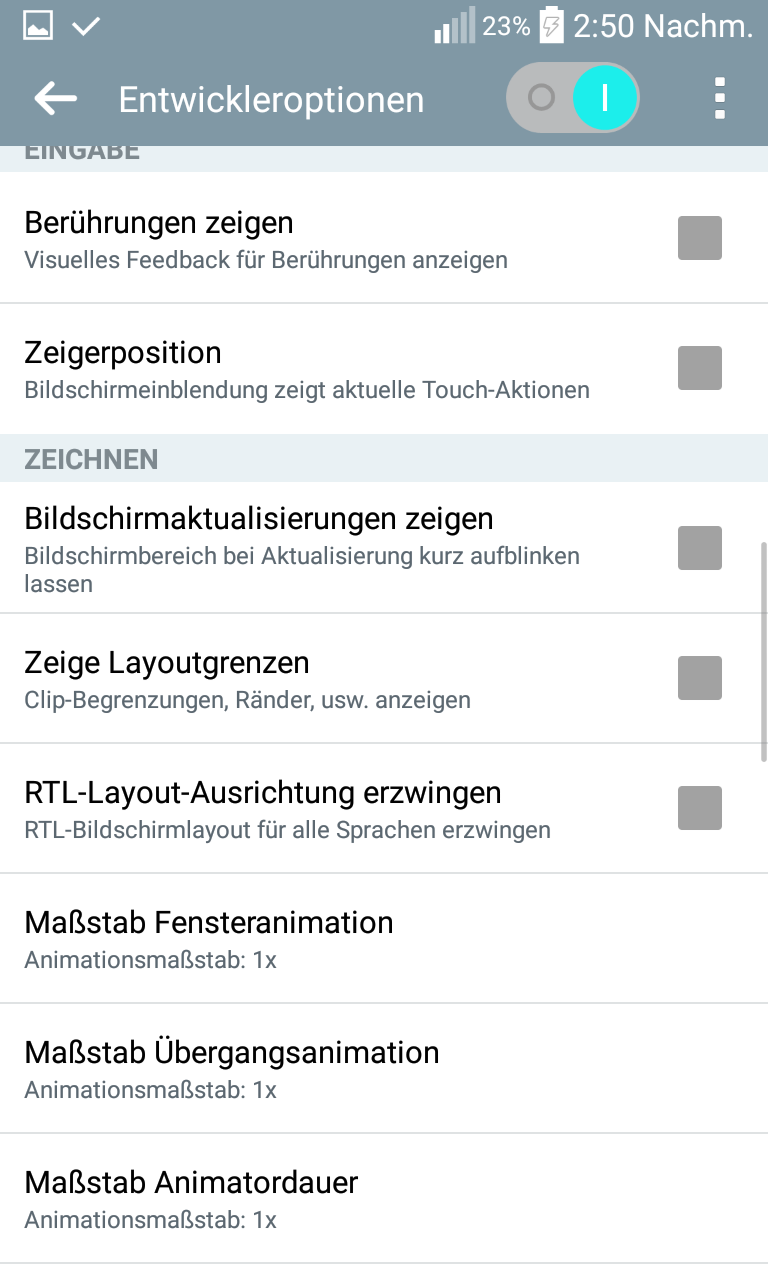Tap the 23% battery percentage text
Viewport: 768px width, 1280px height.
click(x=506, y=27)
